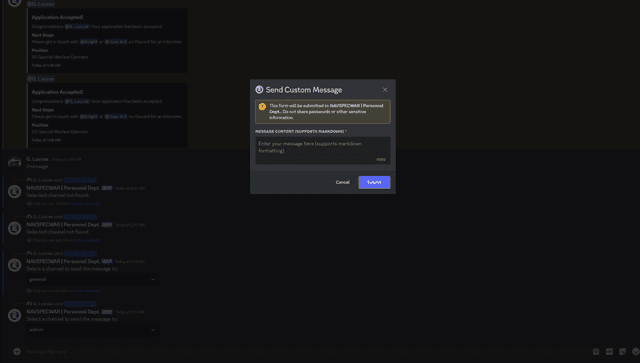Click the bot icon beside Send Custom Message title
This screenshot has height=363, width=640.
[259, 90]
